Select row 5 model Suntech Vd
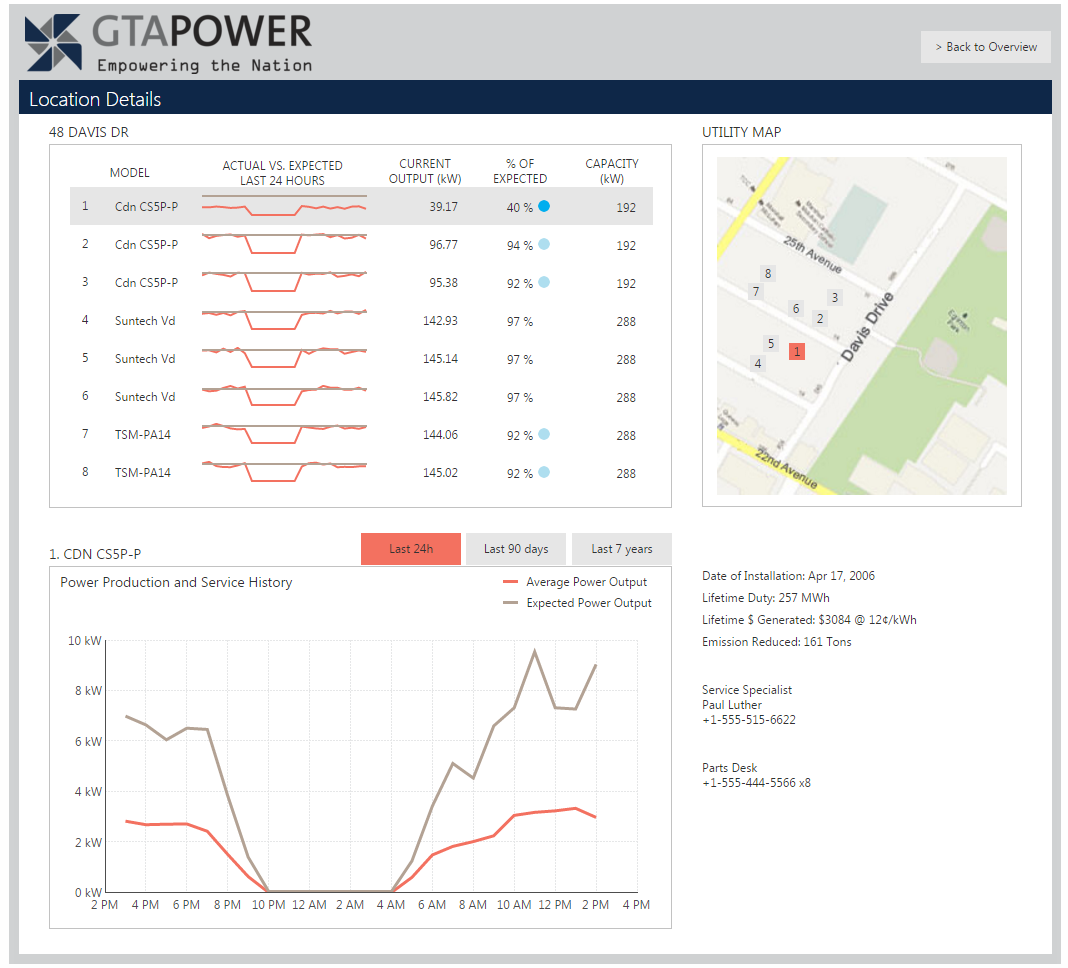Viewport: 1068px width, 968px height. [145, 359]
